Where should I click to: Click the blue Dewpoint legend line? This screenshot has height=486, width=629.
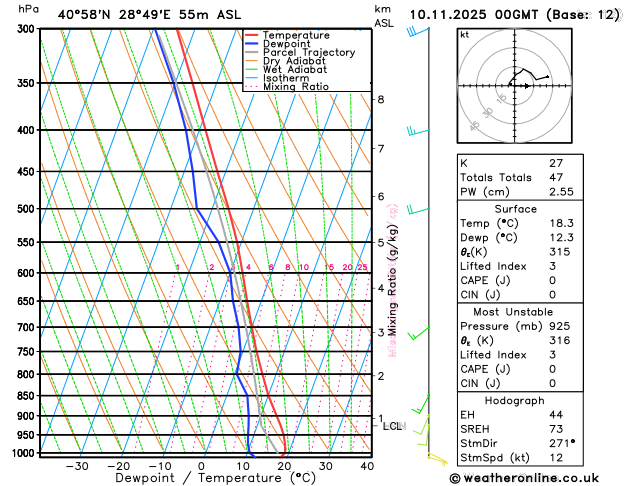click(x=252, y=44)
